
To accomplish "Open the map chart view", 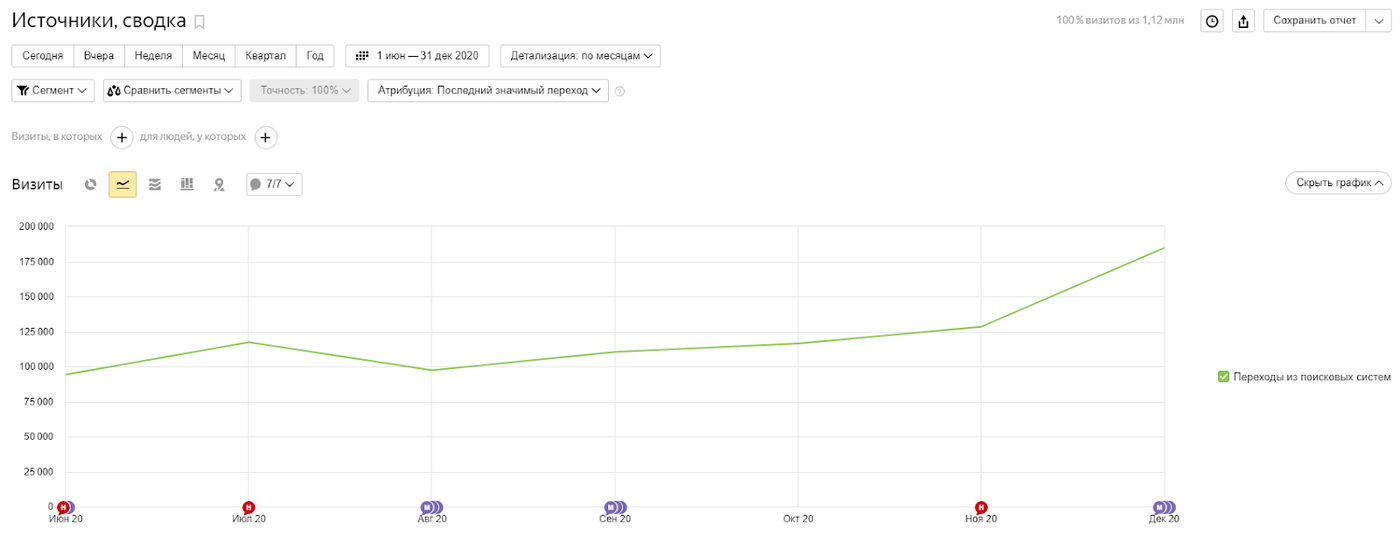I will click(x=219, y=184).
